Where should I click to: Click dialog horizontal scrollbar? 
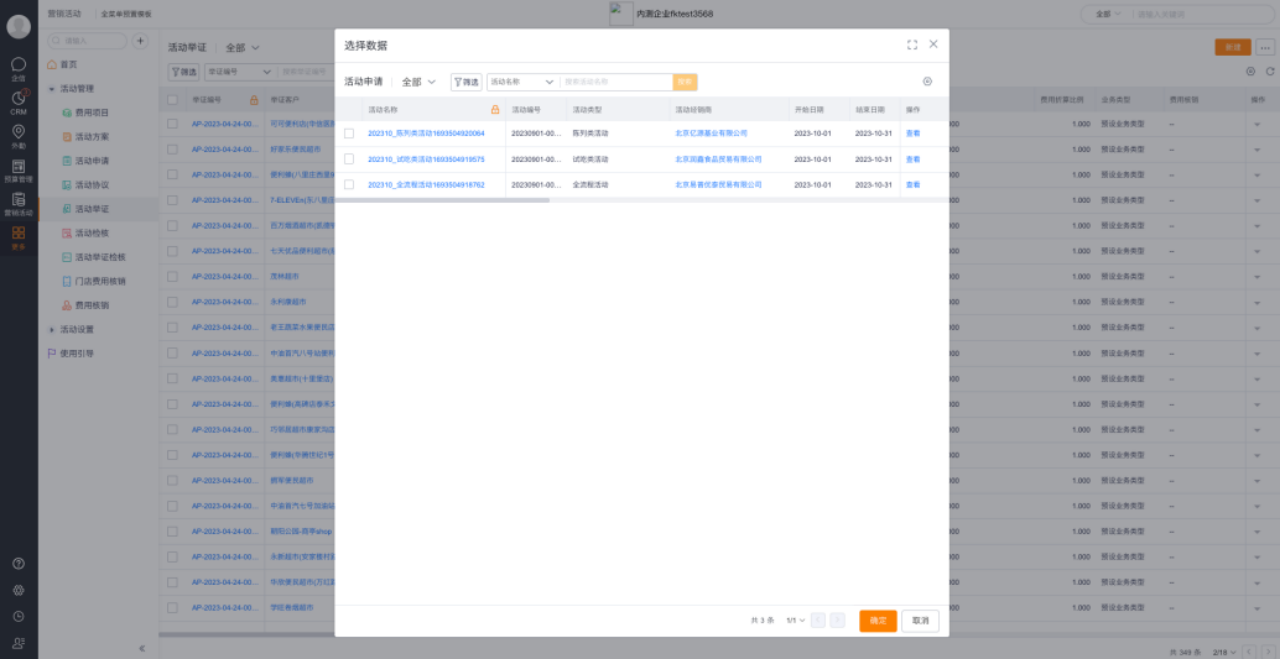click(x=442, y=200)
